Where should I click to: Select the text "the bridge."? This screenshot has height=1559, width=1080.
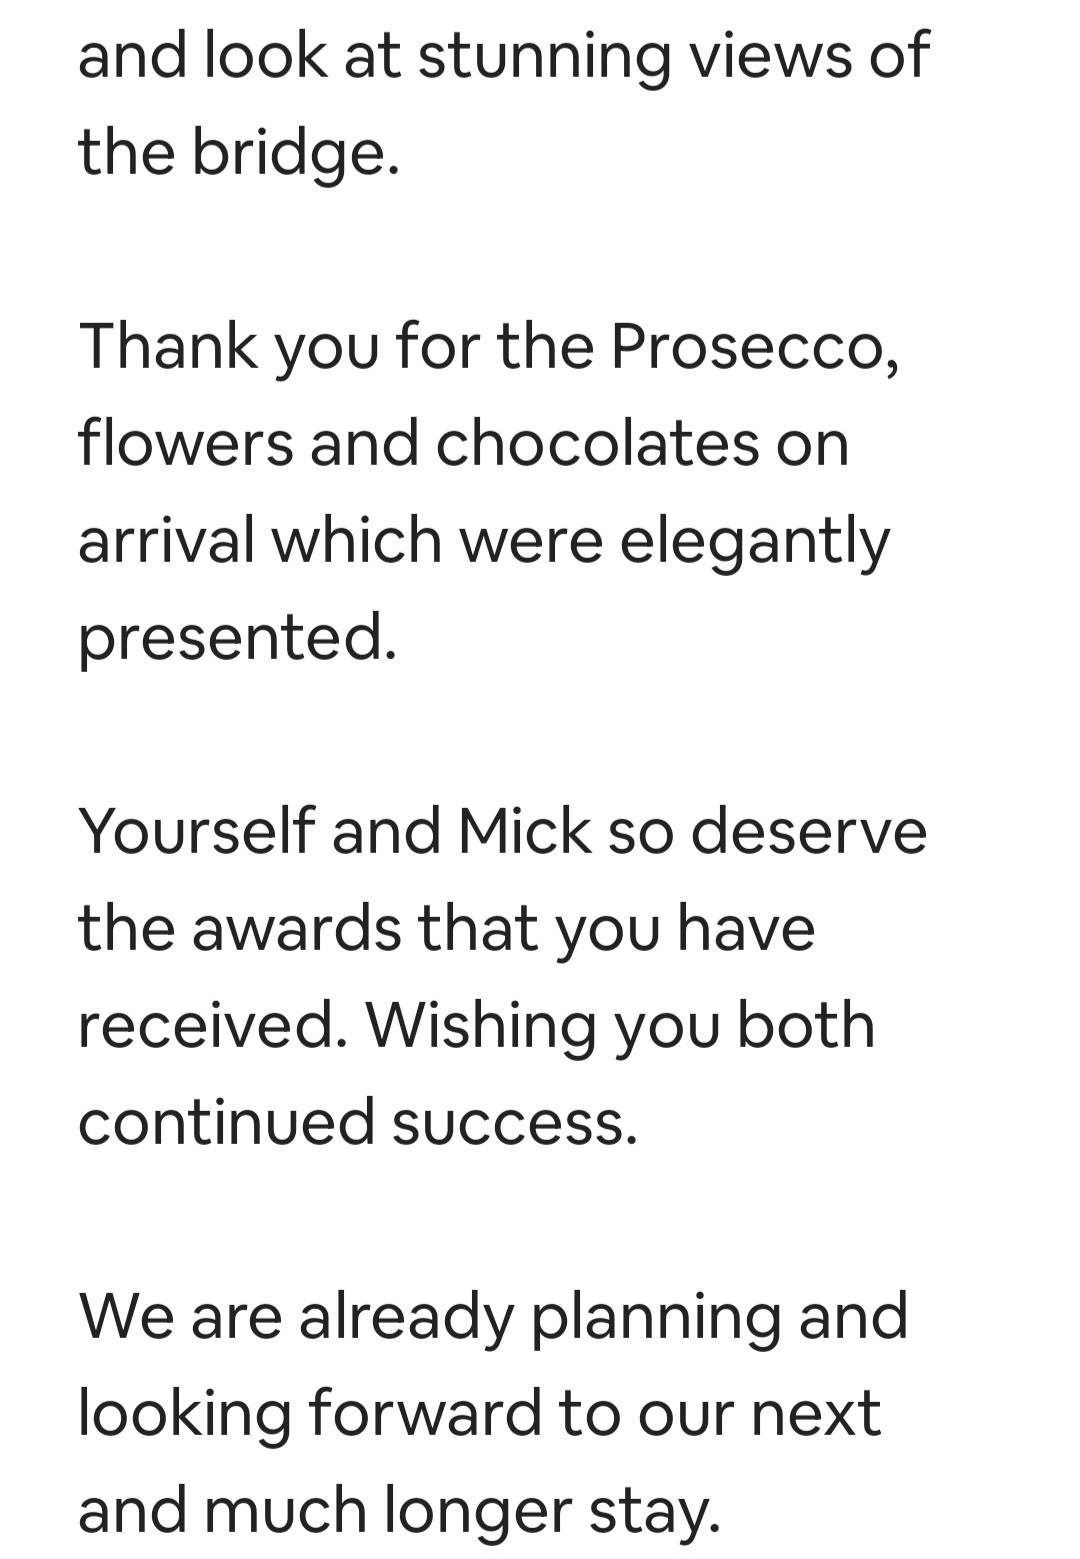[239, 153]
